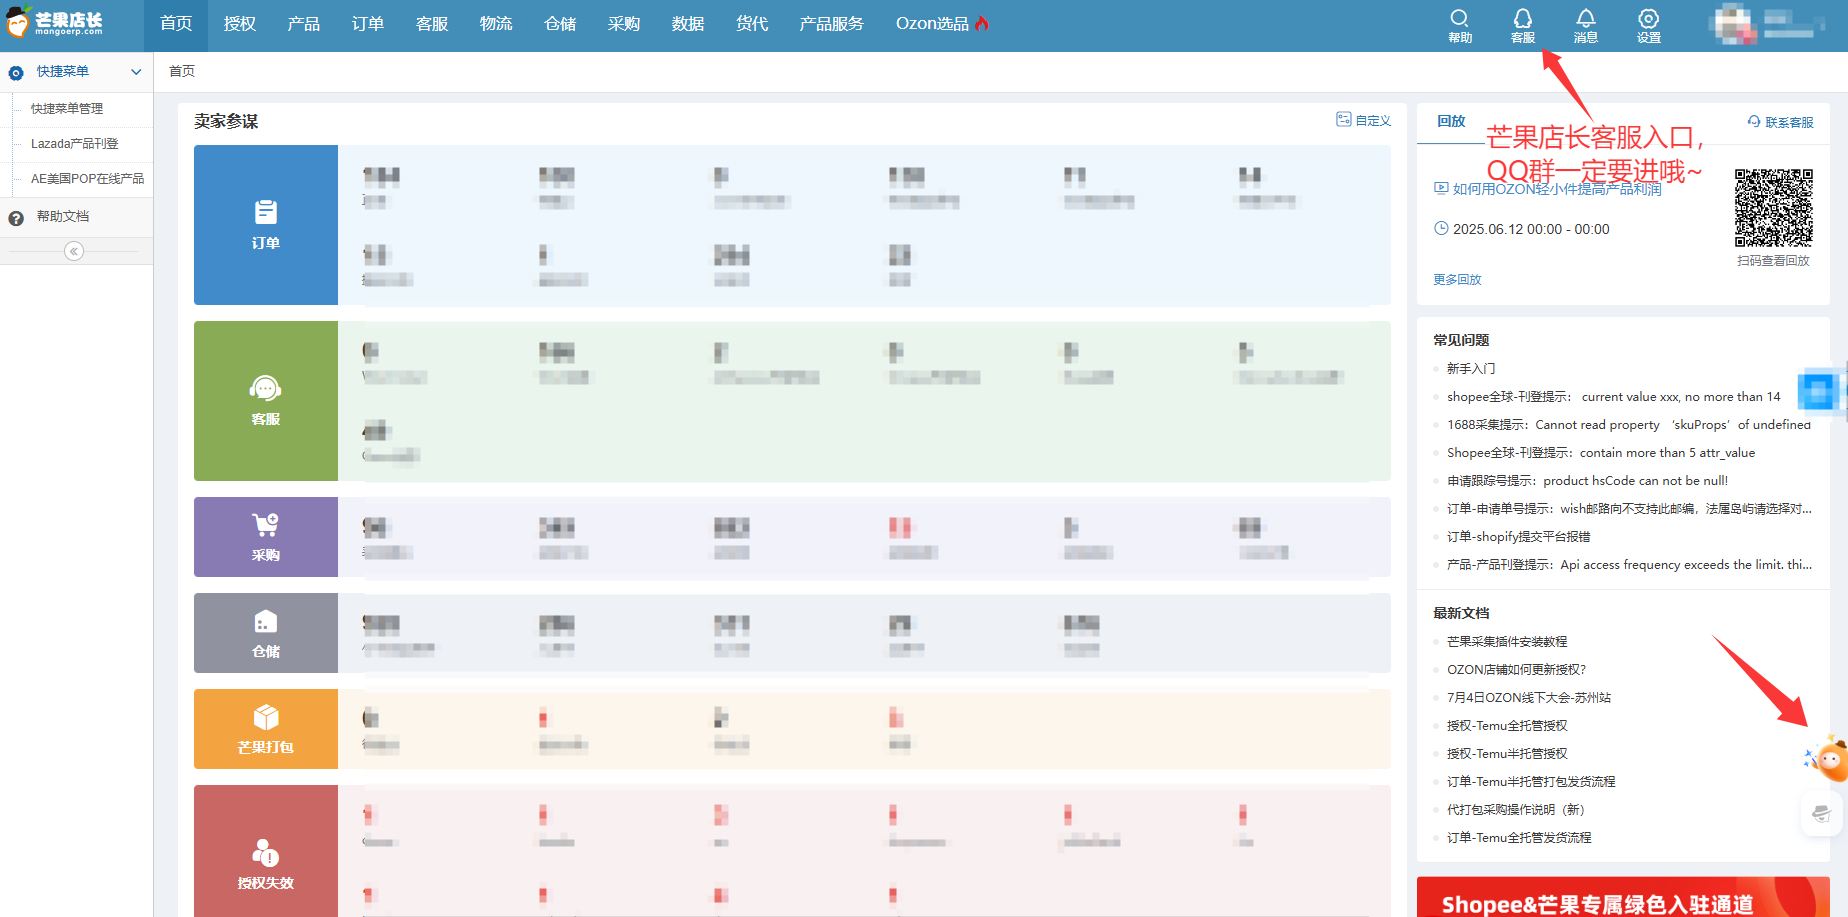Open the 产品 top menu

(x=303, y=24)
